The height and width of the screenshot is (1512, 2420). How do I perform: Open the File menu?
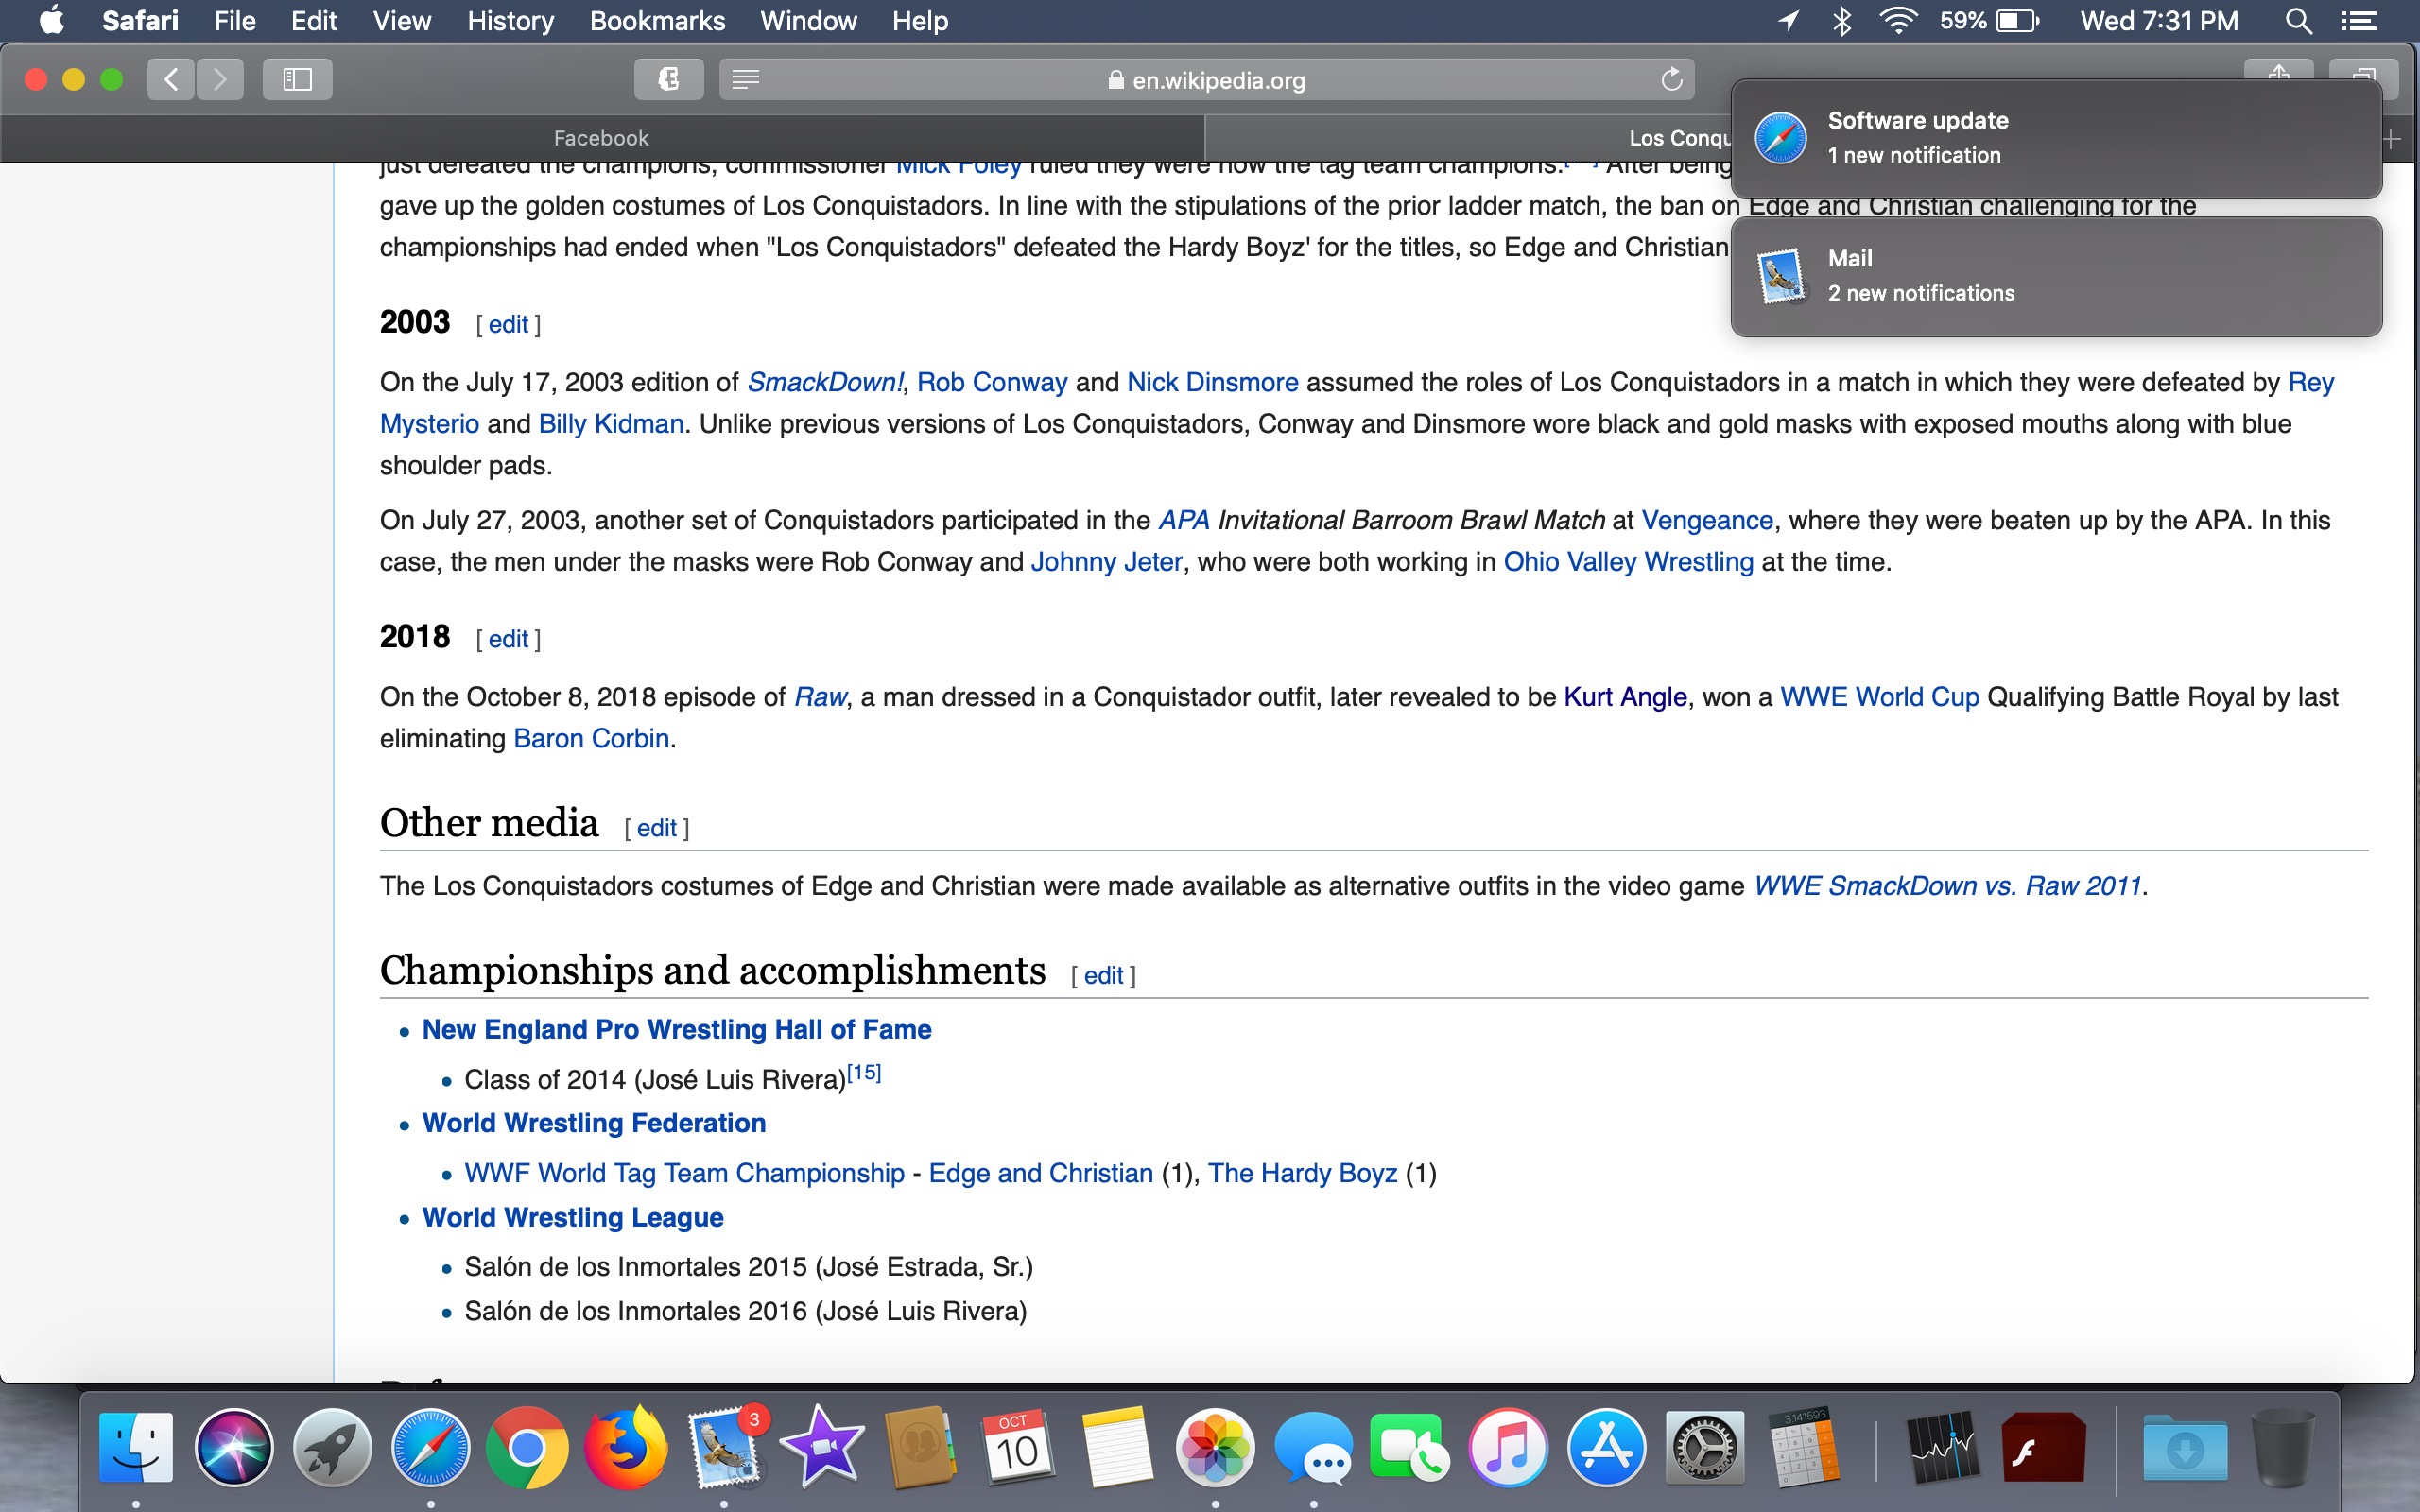coord(235,21)
